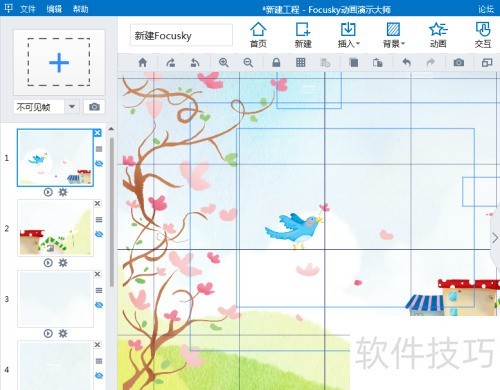Select the red-roof house on canvas
Image resolution: width=500 pixels, height=390 pixels.
coord(469,297)
